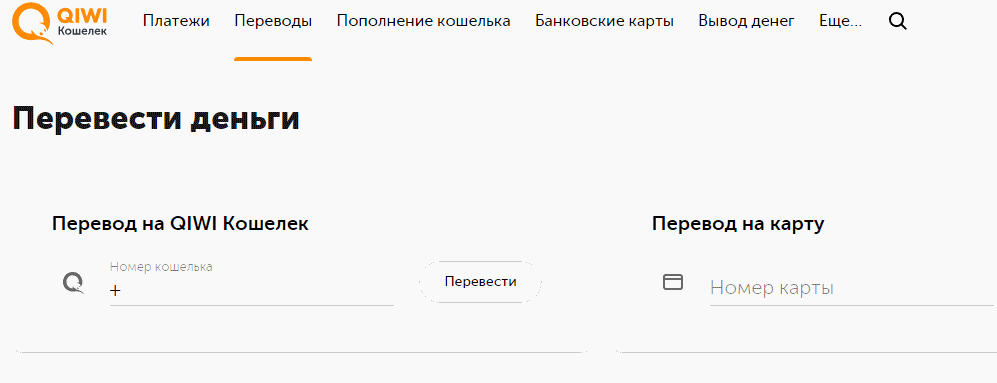Click the bank card icon
Viewport: 997px width, 383px height.
coord(673,282)
